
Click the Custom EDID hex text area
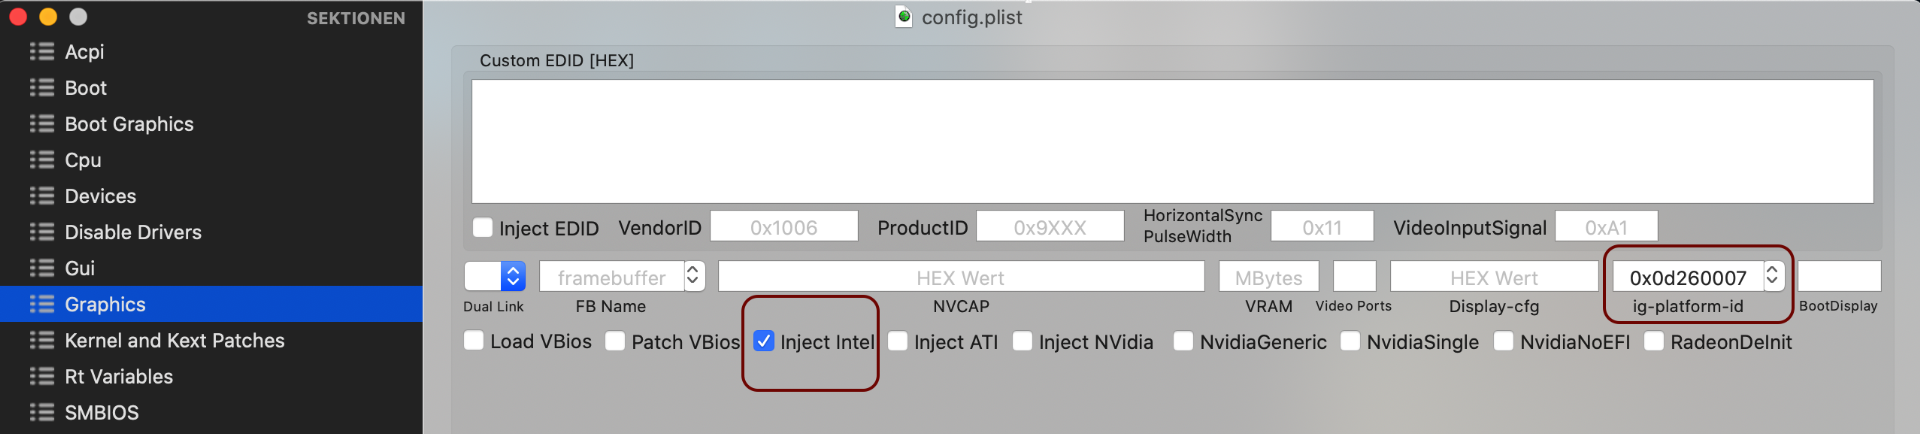tap(1172, 141)
